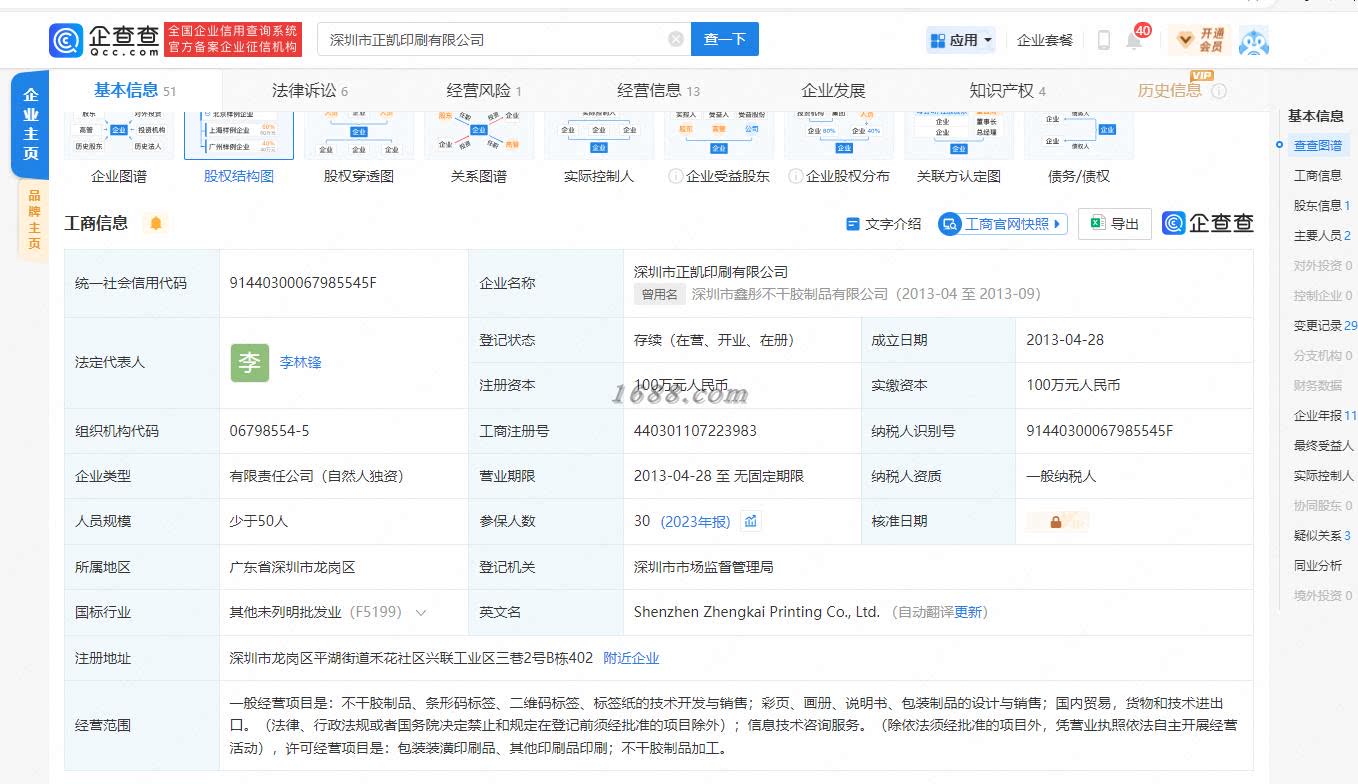
Task: Click the 广东省深圳市龙岗区 region value
Action: click(x=292, y=567)
